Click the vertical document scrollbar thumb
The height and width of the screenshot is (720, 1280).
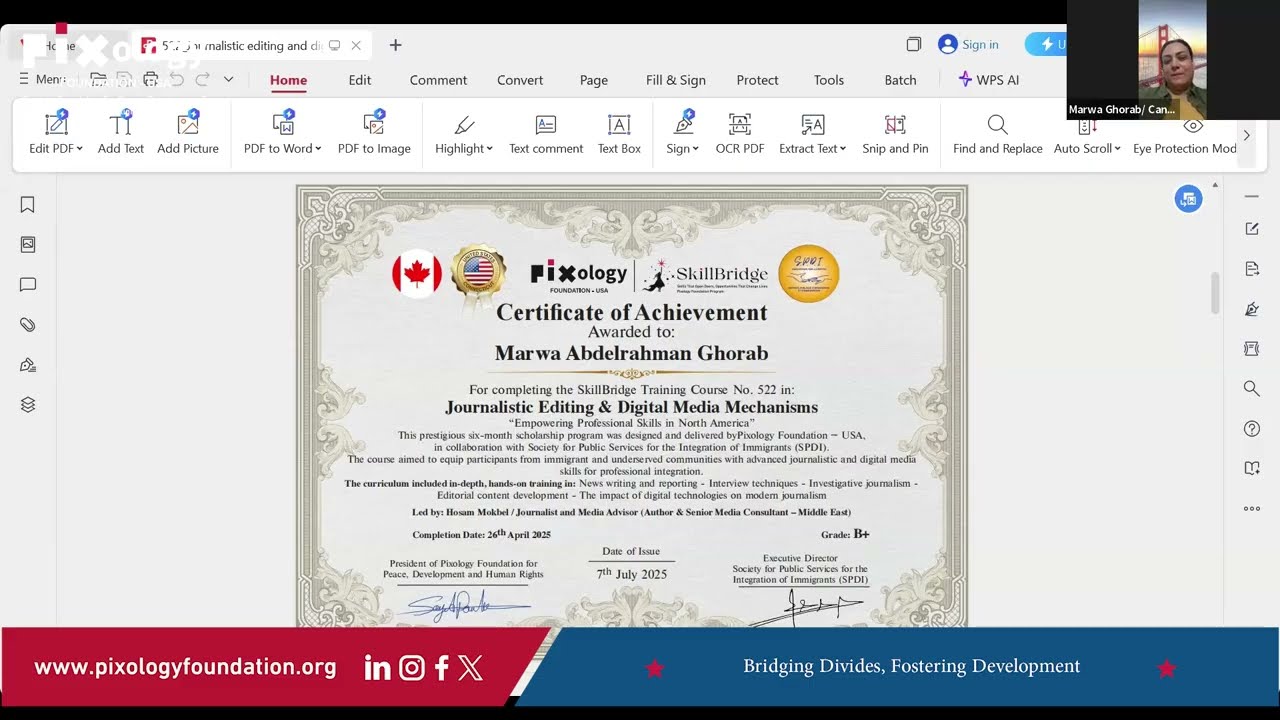coord(1215,293)
